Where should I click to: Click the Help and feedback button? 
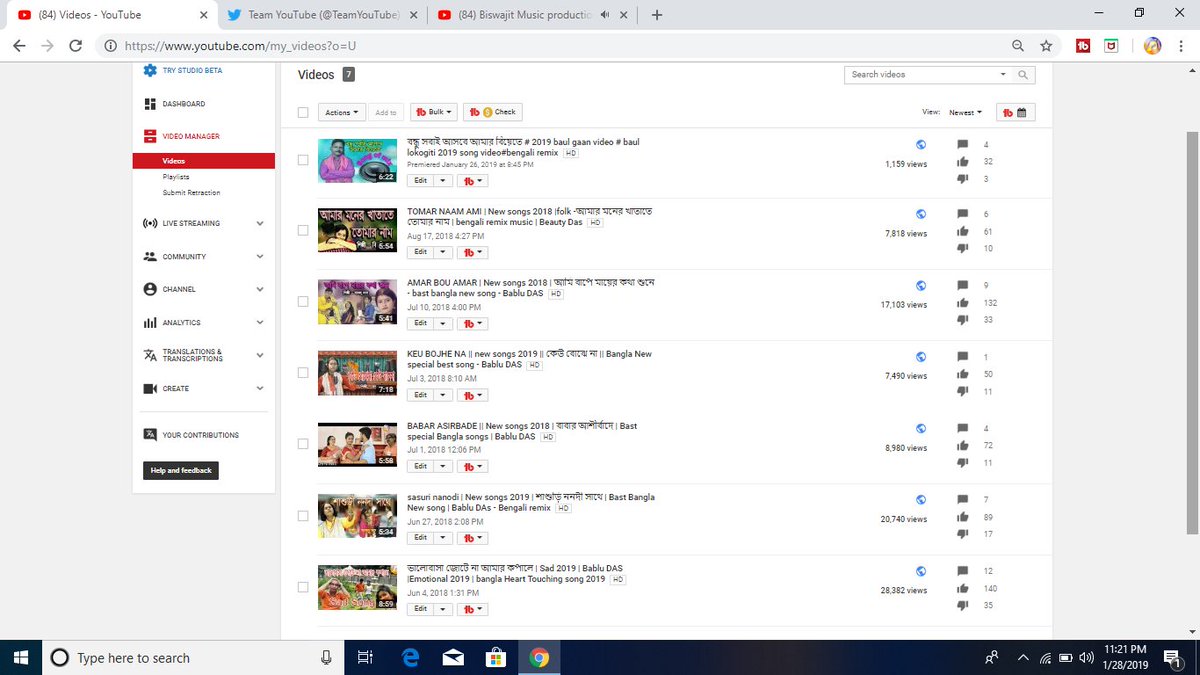click(x=181, y=470)
